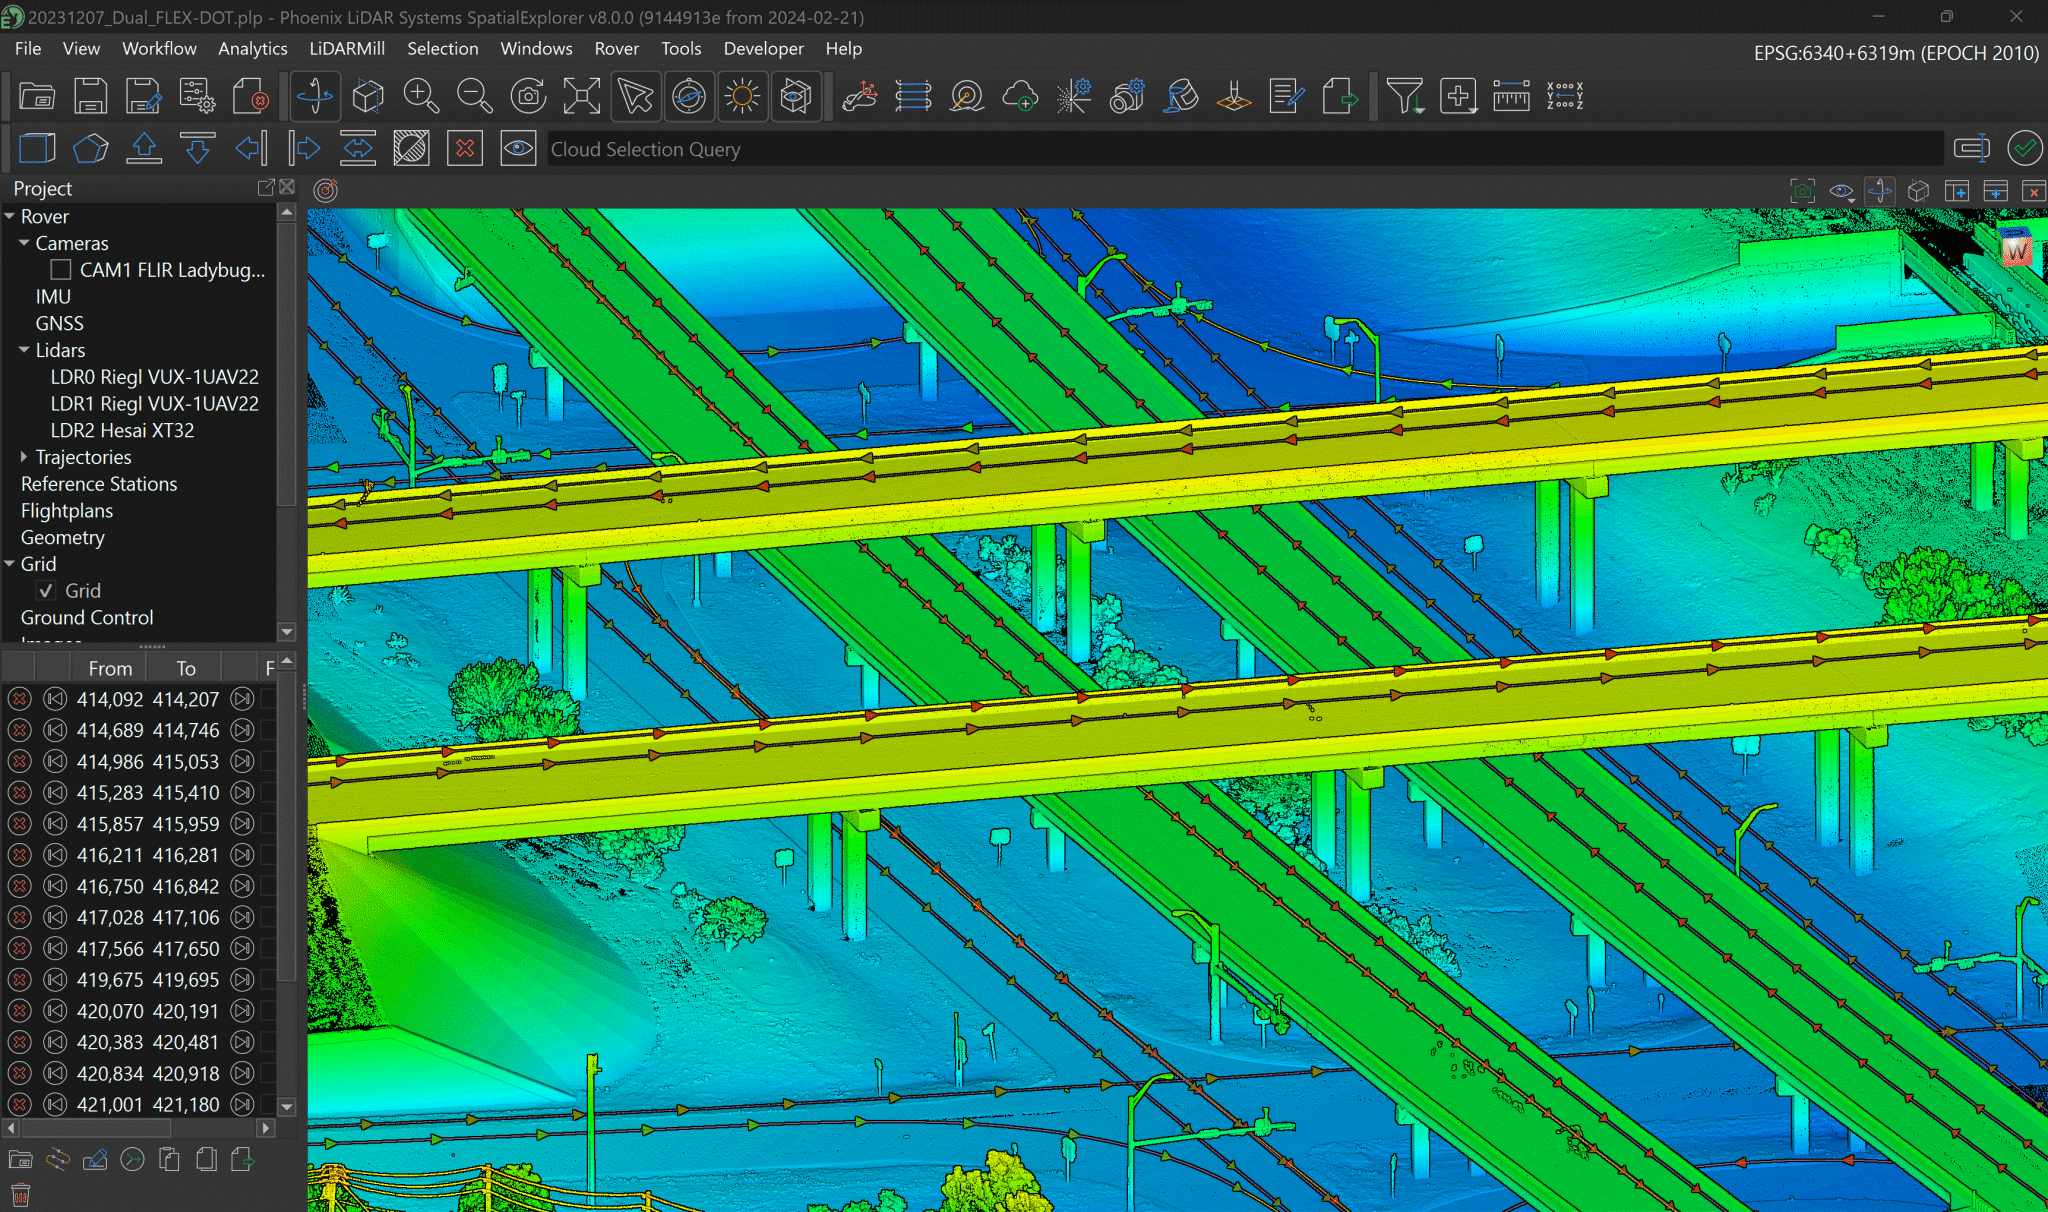
Task: Disable the Grid checkbox
Action: coord(45,590)
